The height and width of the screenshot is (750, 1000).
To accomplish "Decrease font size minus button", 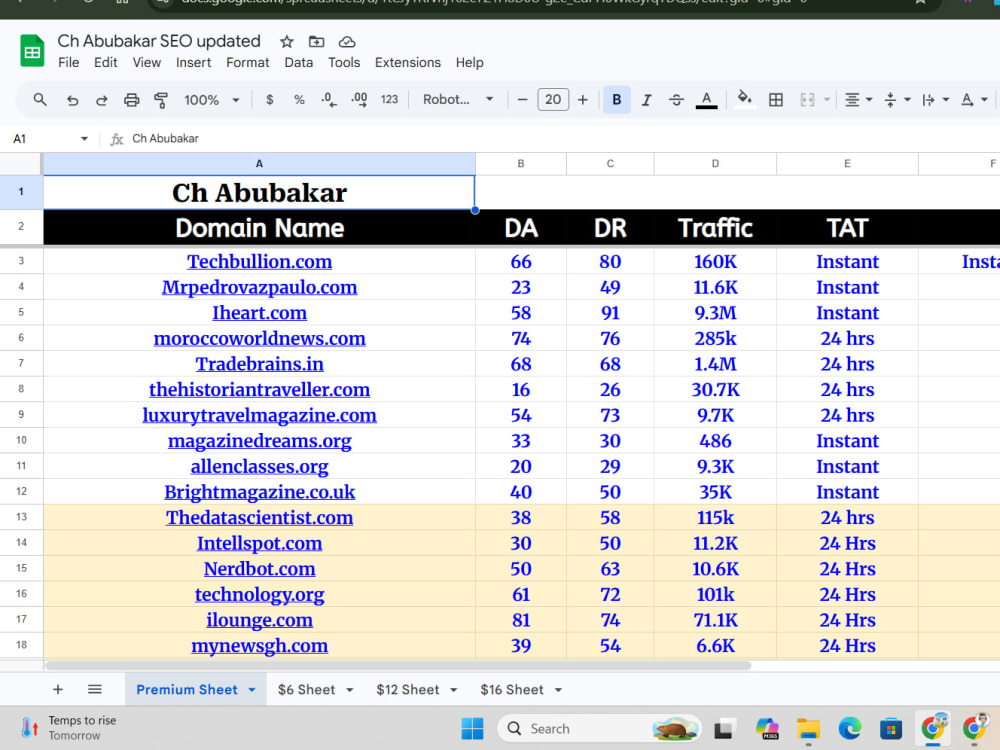I will click(522, 99).
